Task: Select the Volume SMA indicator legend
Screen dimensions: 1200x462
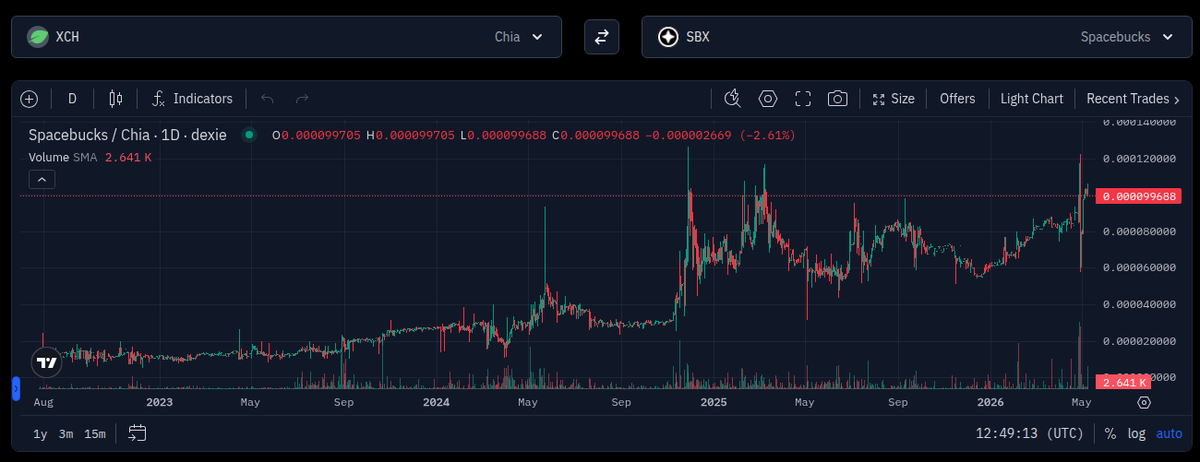Action: click(x=90, y=157)
